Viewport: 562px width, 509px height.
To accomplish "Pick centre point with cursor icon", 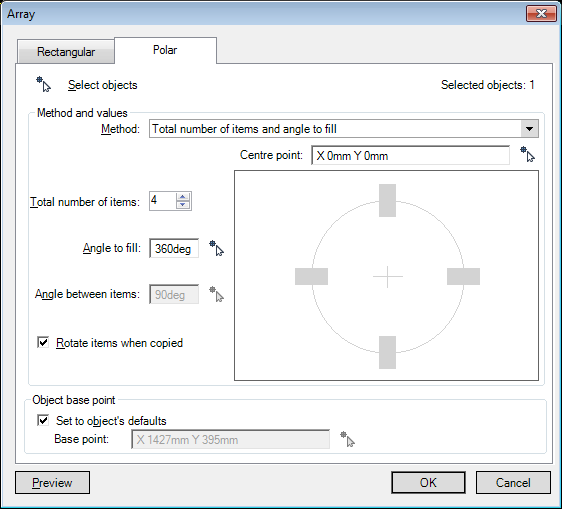I will (527, 154).
